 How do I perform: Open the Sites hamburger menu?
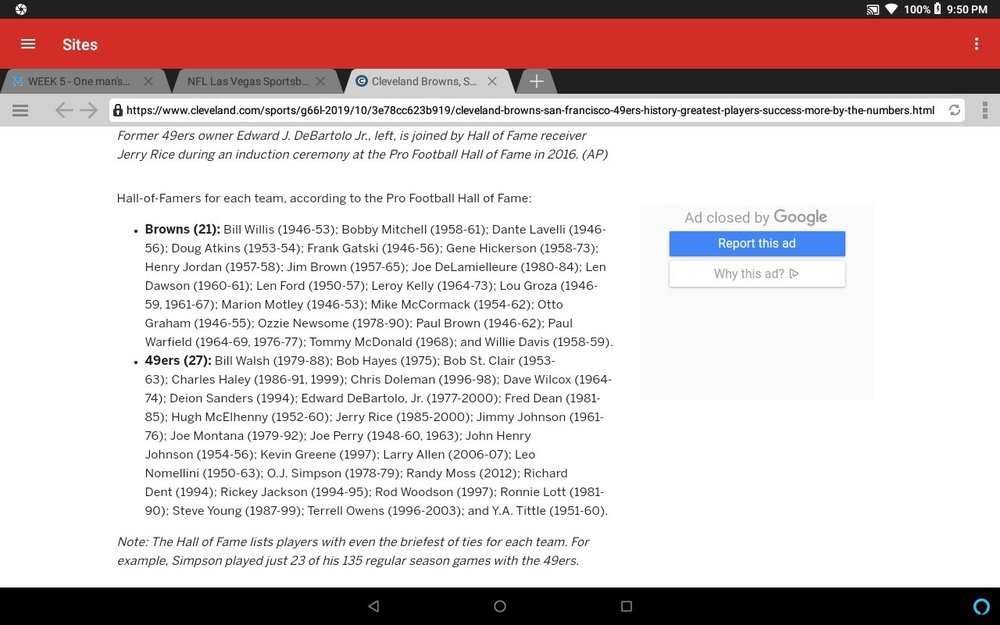[28, 44]
